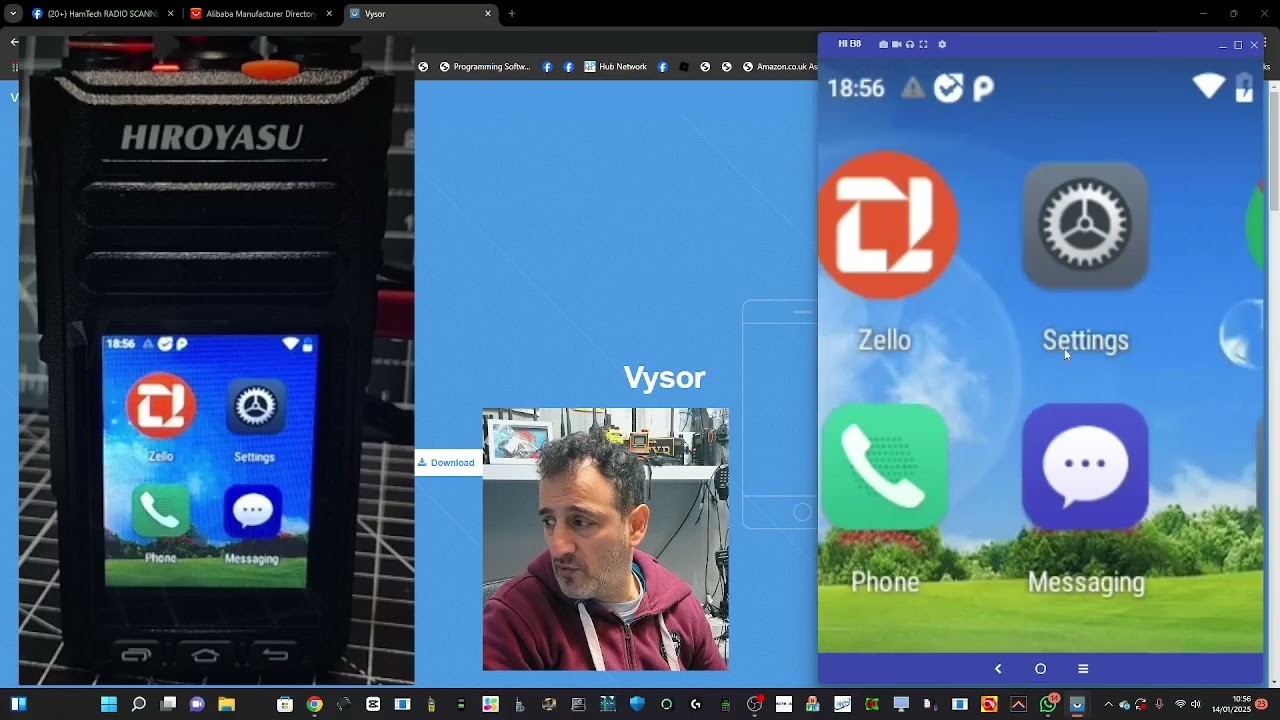1280x720 pixels.
Task: Close the Alibaba Manufacturer Directory tab
Action: pos(329,14)
